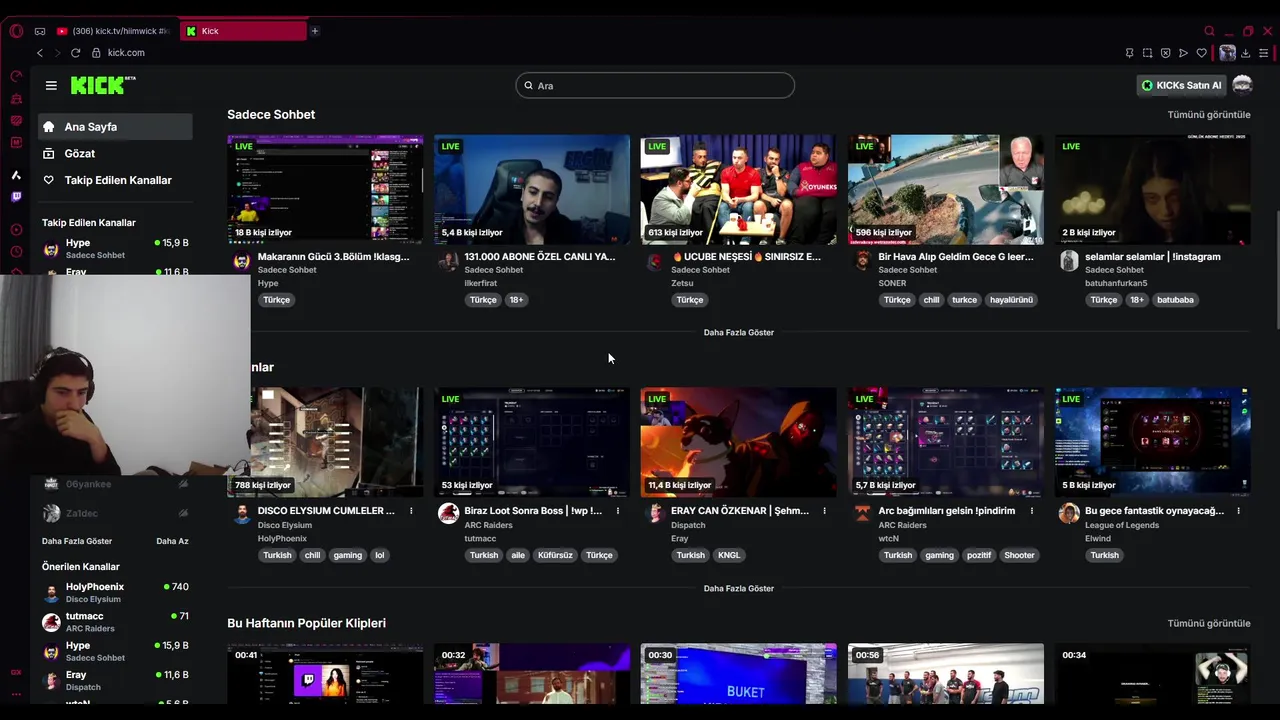The image size is (1280, 720).
Task: Expand Daha Fazla Göster under second stream row
Action: (738, 588)
